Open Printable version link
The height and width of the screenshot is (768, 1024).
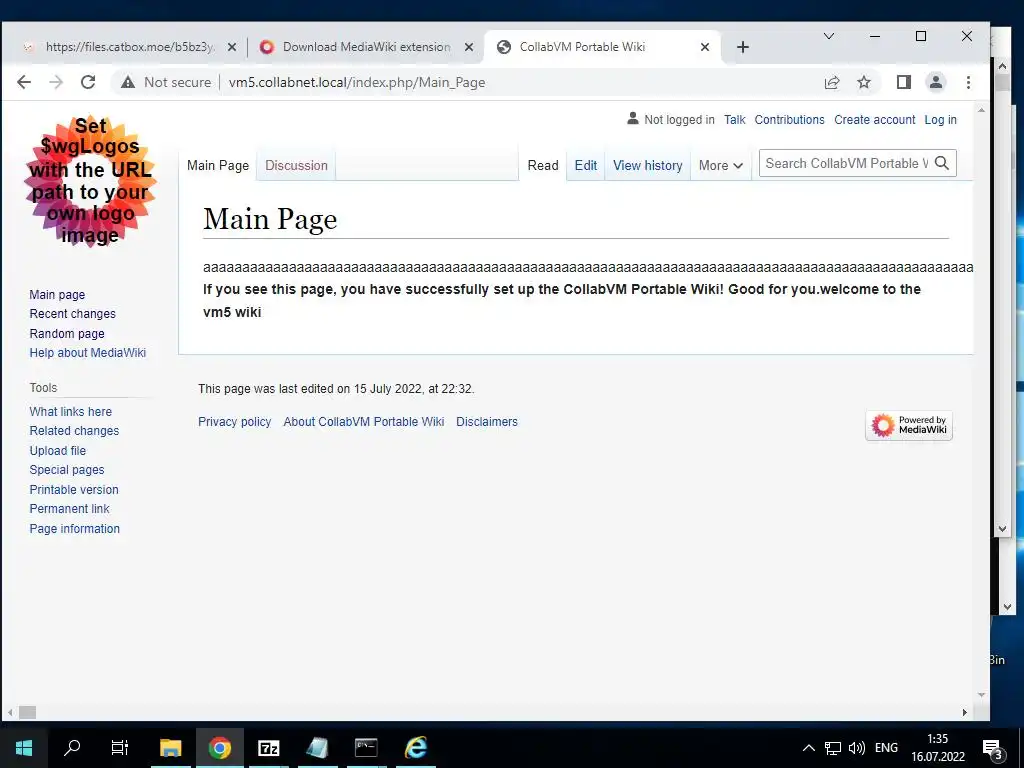74,490
